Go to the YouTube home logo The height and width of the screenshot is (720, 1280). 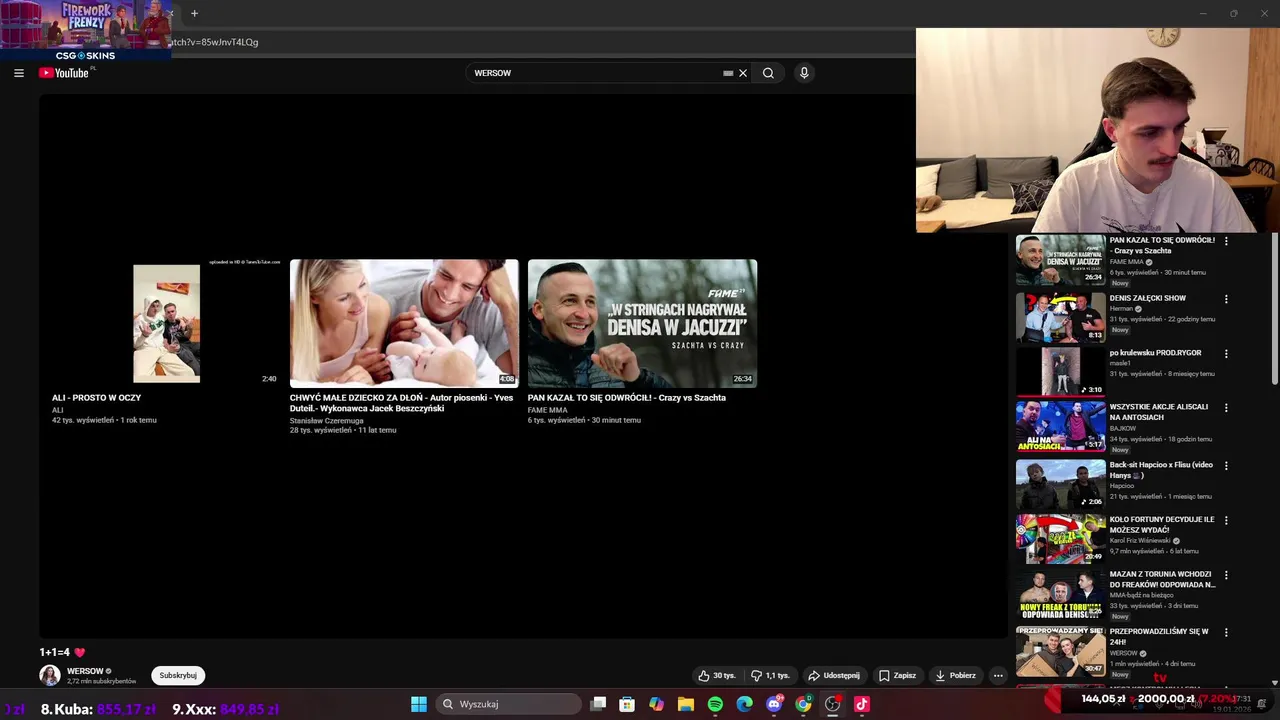pyautogui.click(x=65, y=73)
